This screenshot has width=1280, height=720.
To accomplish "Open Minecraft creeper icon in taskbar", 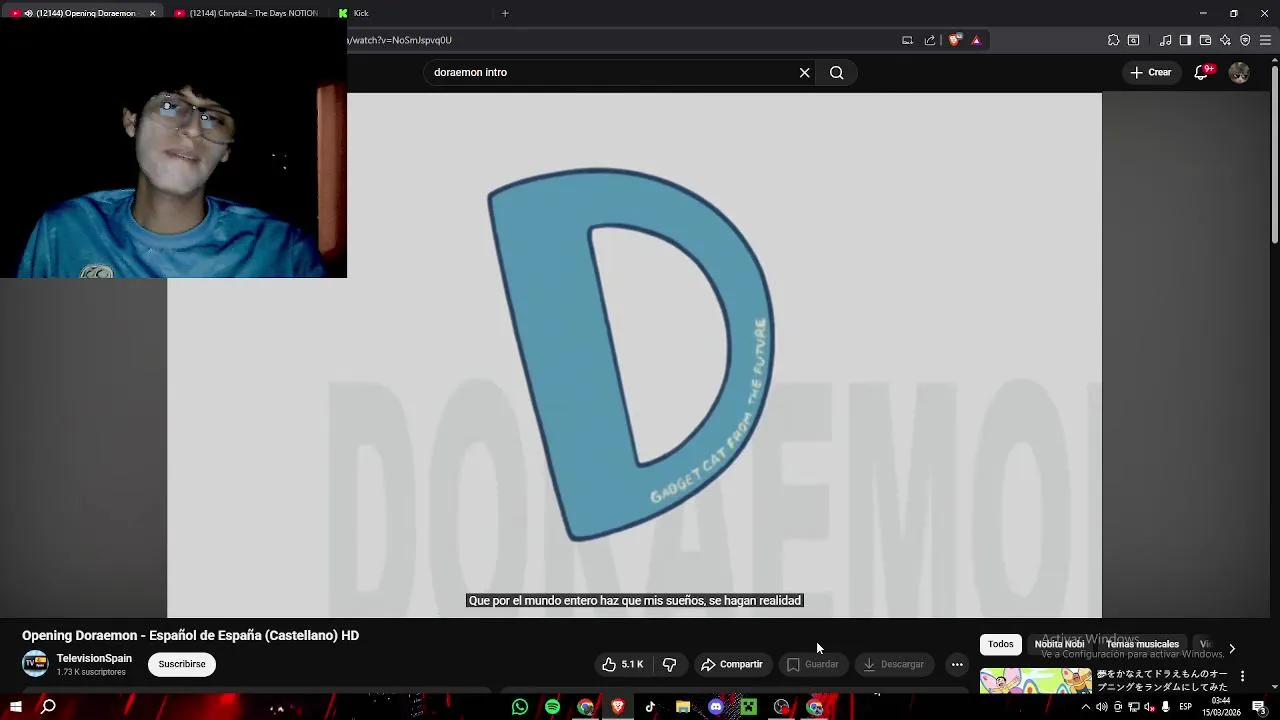I will 748,707.
